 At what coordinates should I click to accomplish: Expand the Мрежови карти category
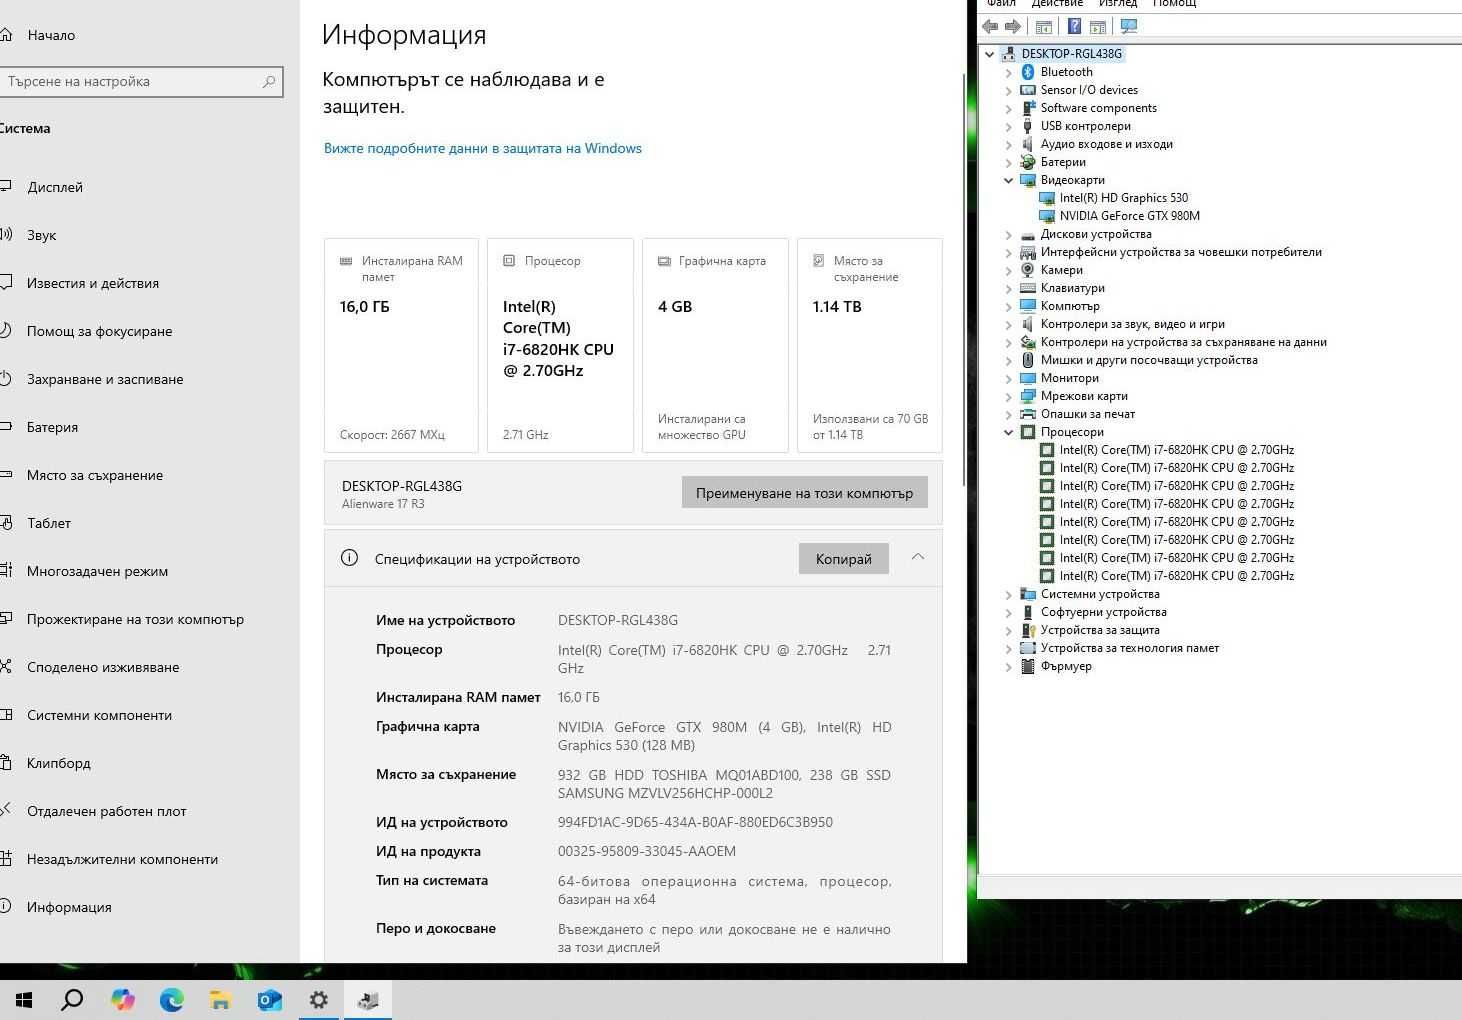pos(1009,396)
